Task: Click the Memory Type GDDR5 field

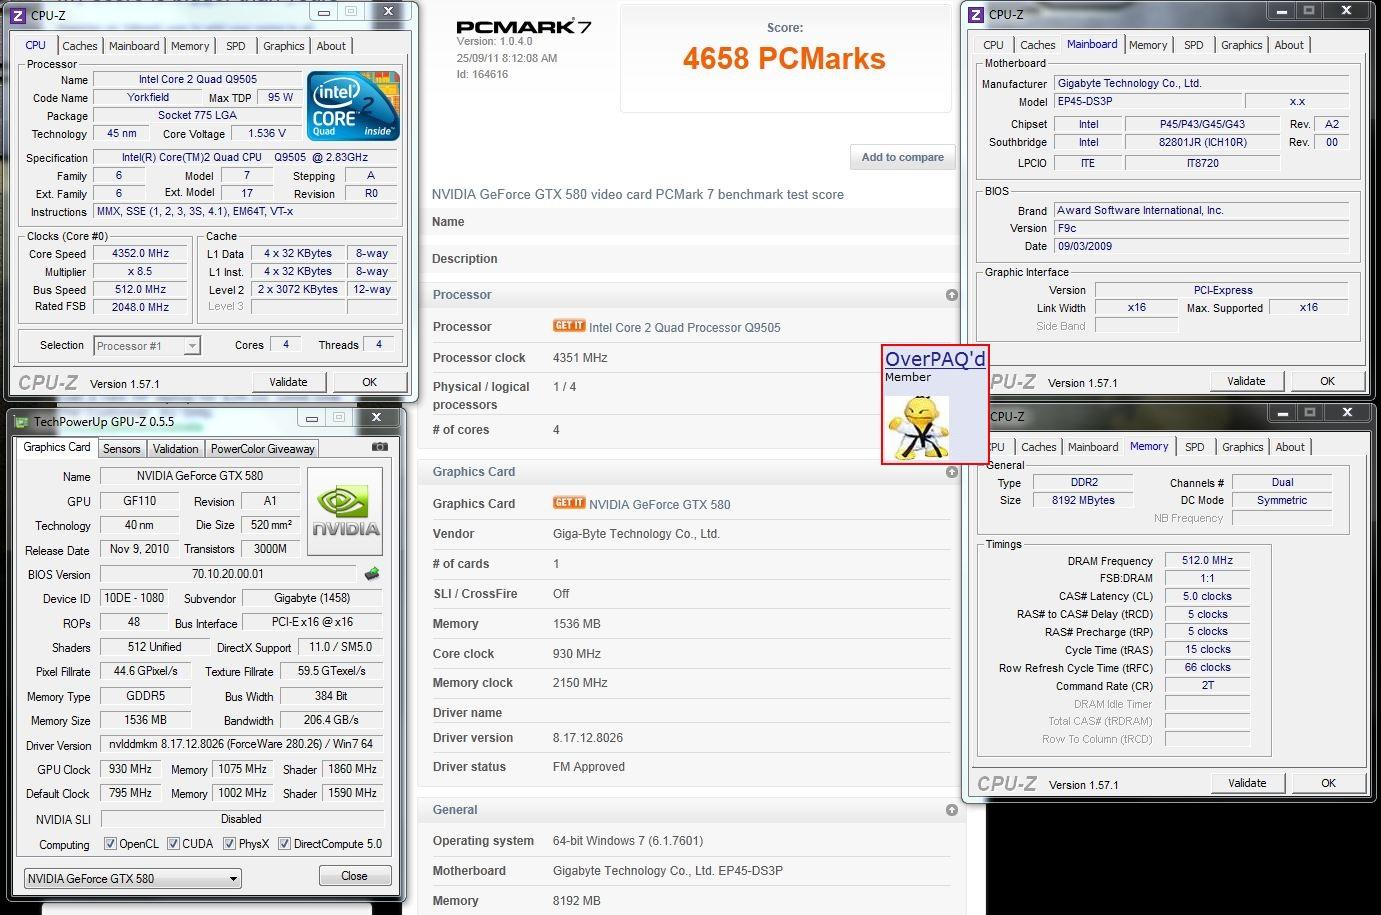Action: 145,695
